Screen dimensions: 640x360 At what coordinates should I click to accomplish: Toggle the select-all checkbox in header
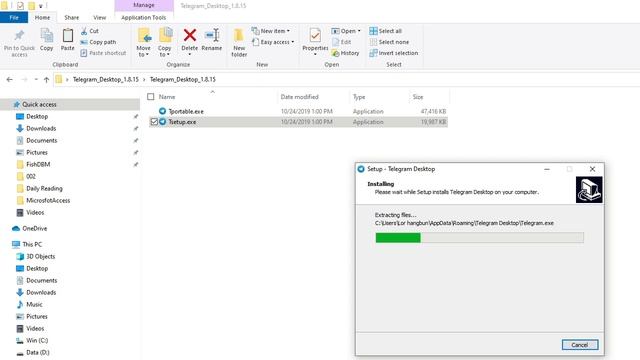(151, 97)
